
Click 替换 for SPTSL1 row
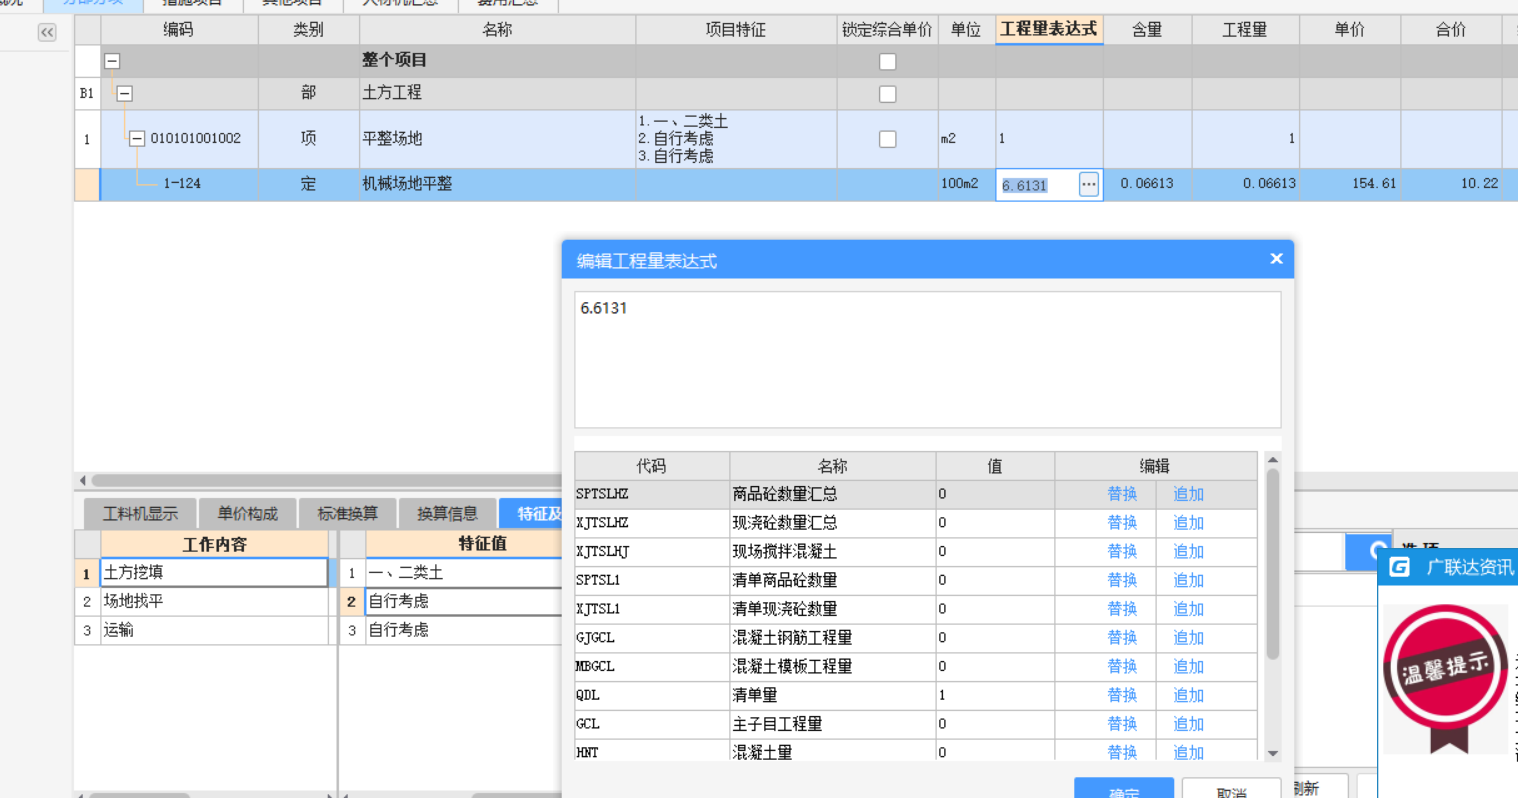(x=1122, y=580)
